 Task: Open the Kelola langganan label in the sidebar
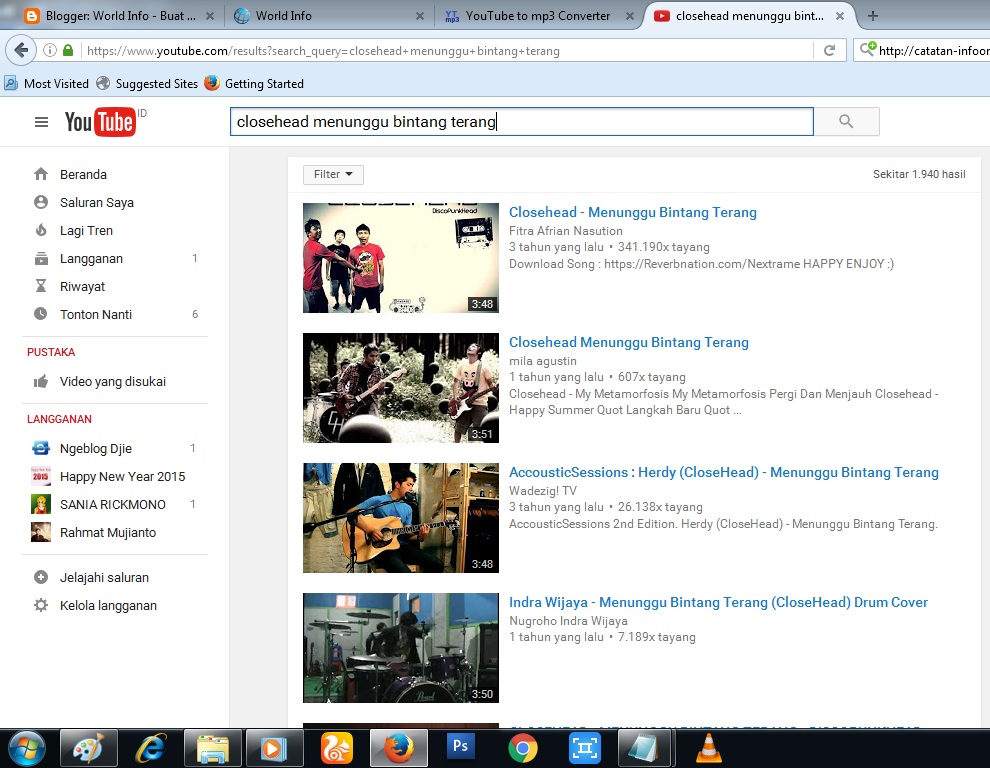[x=108, y=605]
